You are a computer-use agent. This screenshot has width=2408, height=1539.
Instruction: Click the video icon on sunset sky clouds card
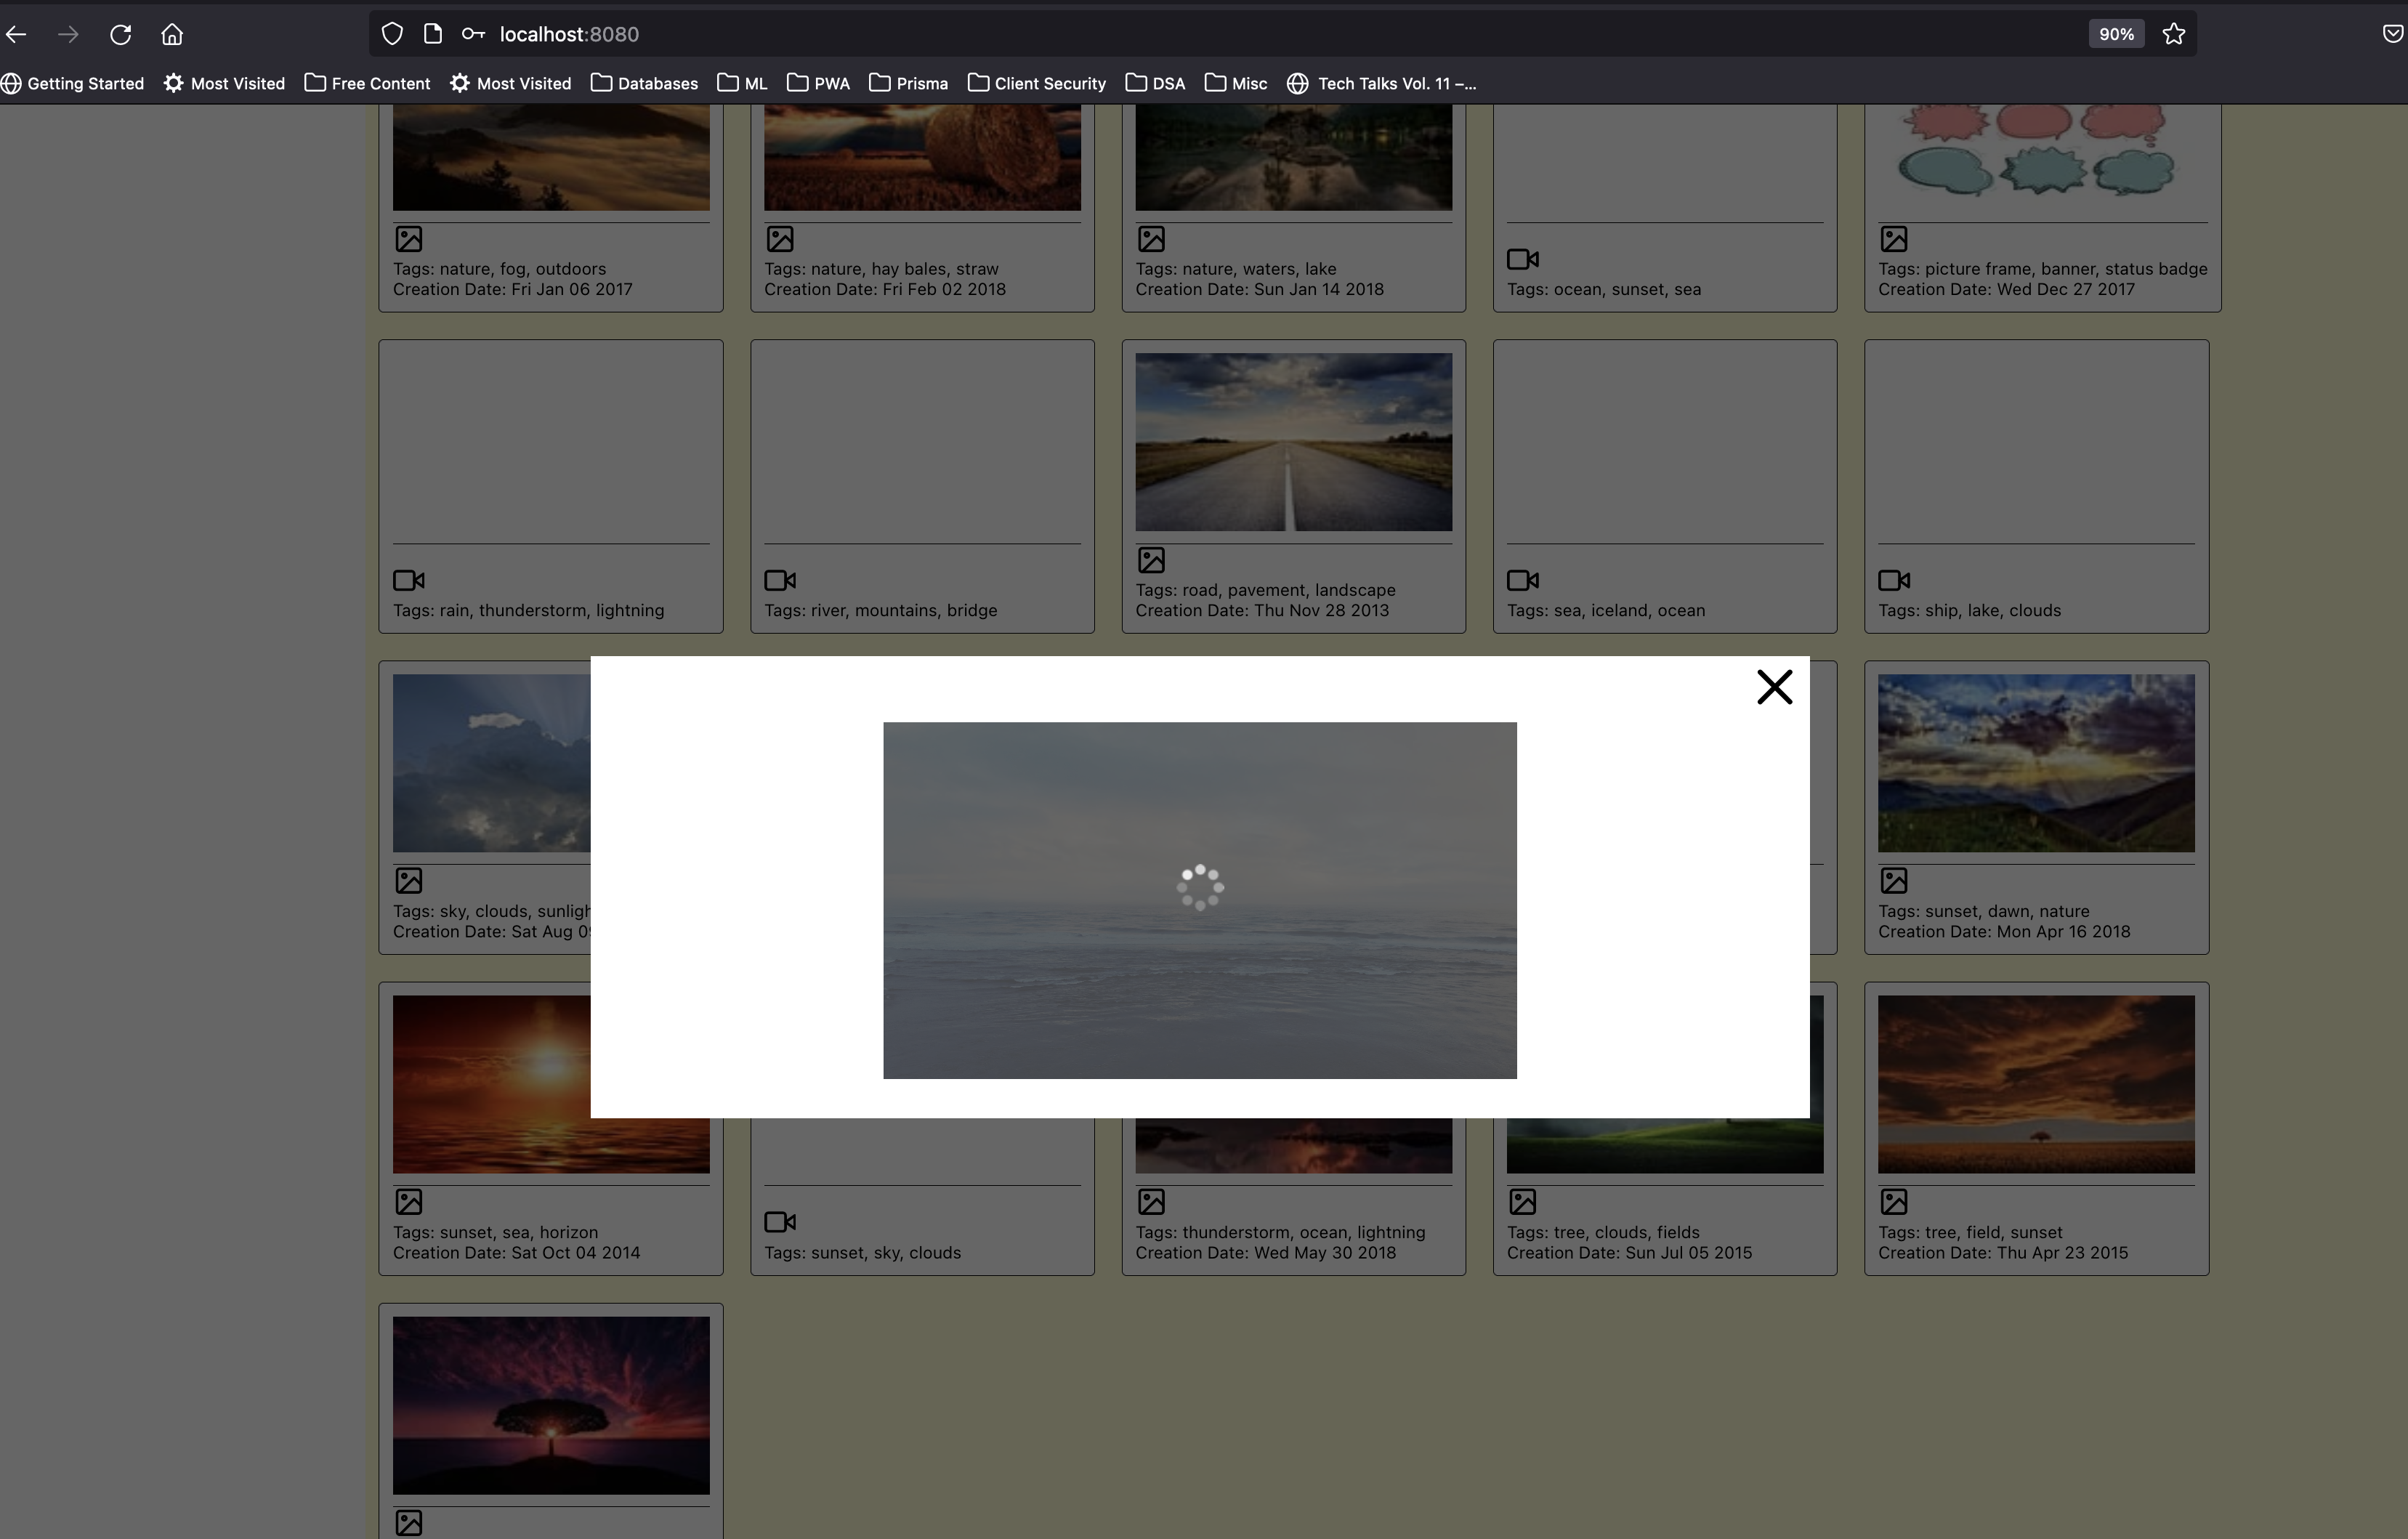(779, 1222)
